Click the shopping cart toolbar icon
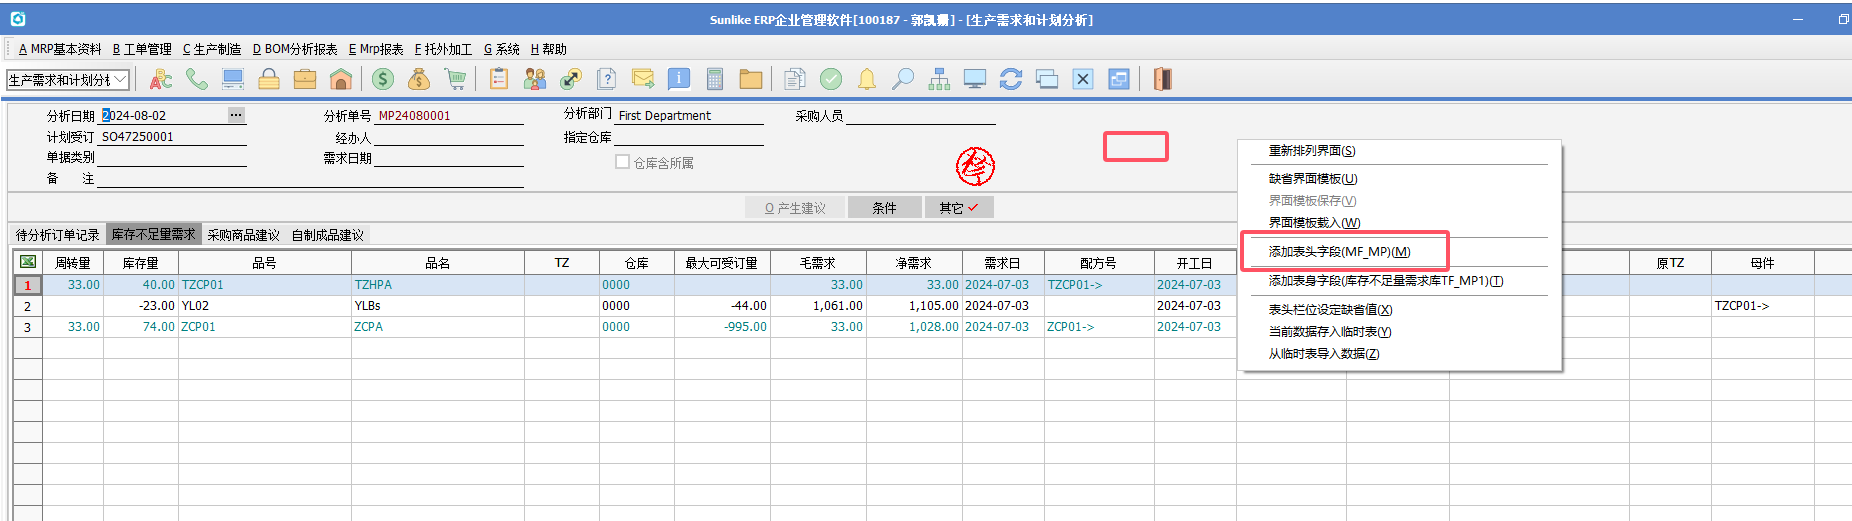Screen dimensions: 1852x521 (x=455, y=79)
